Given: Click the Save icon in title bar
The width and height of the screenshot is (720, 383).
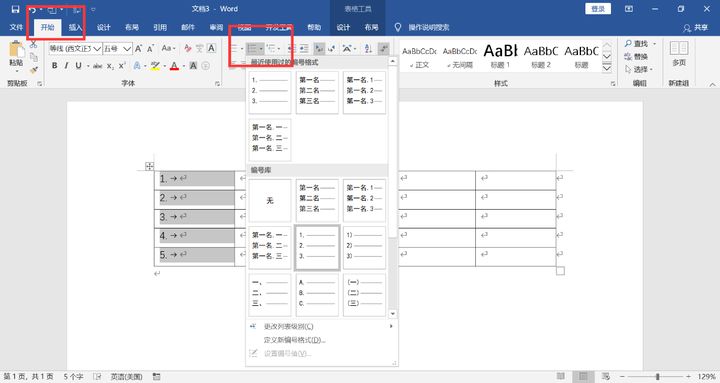Looking at the screenshot, I should (16, 9).
